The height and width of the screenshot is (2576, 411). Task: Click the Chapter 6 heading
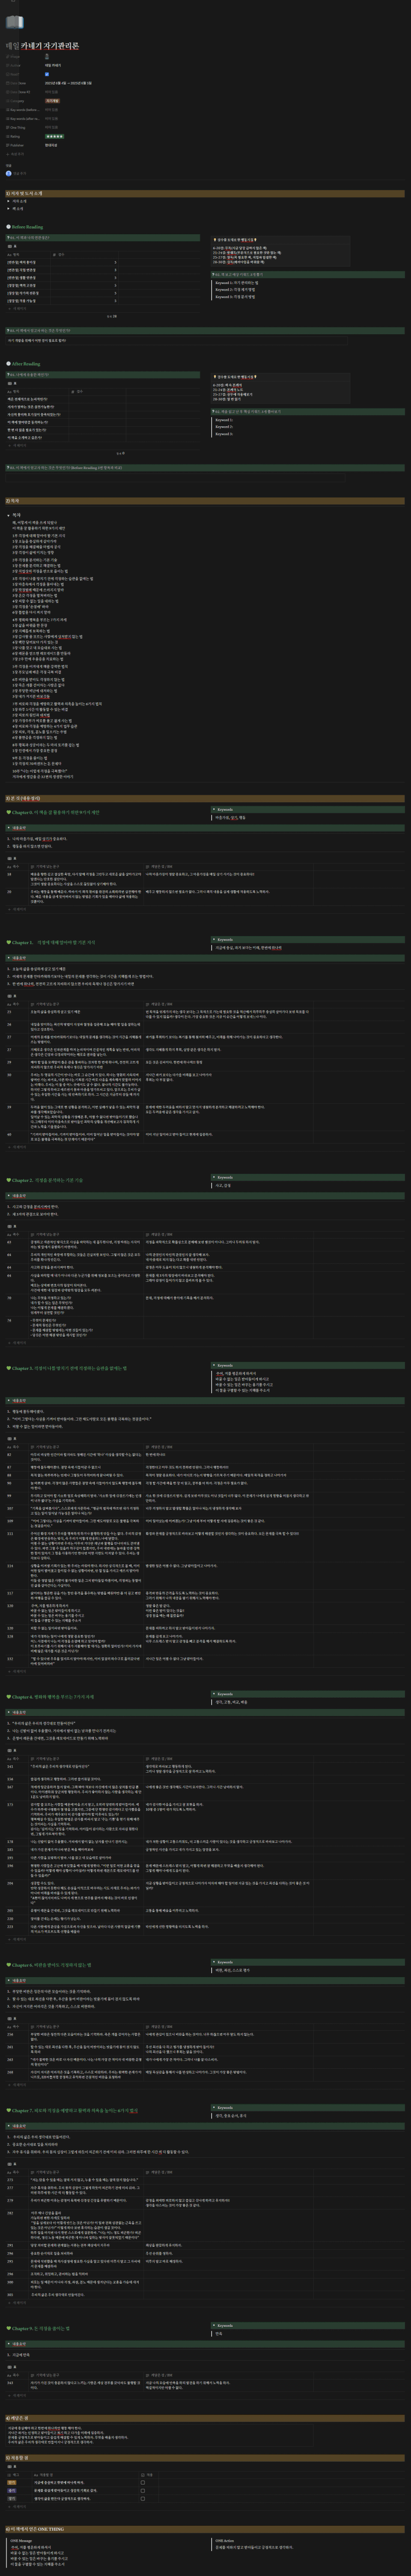(49, 1964)
